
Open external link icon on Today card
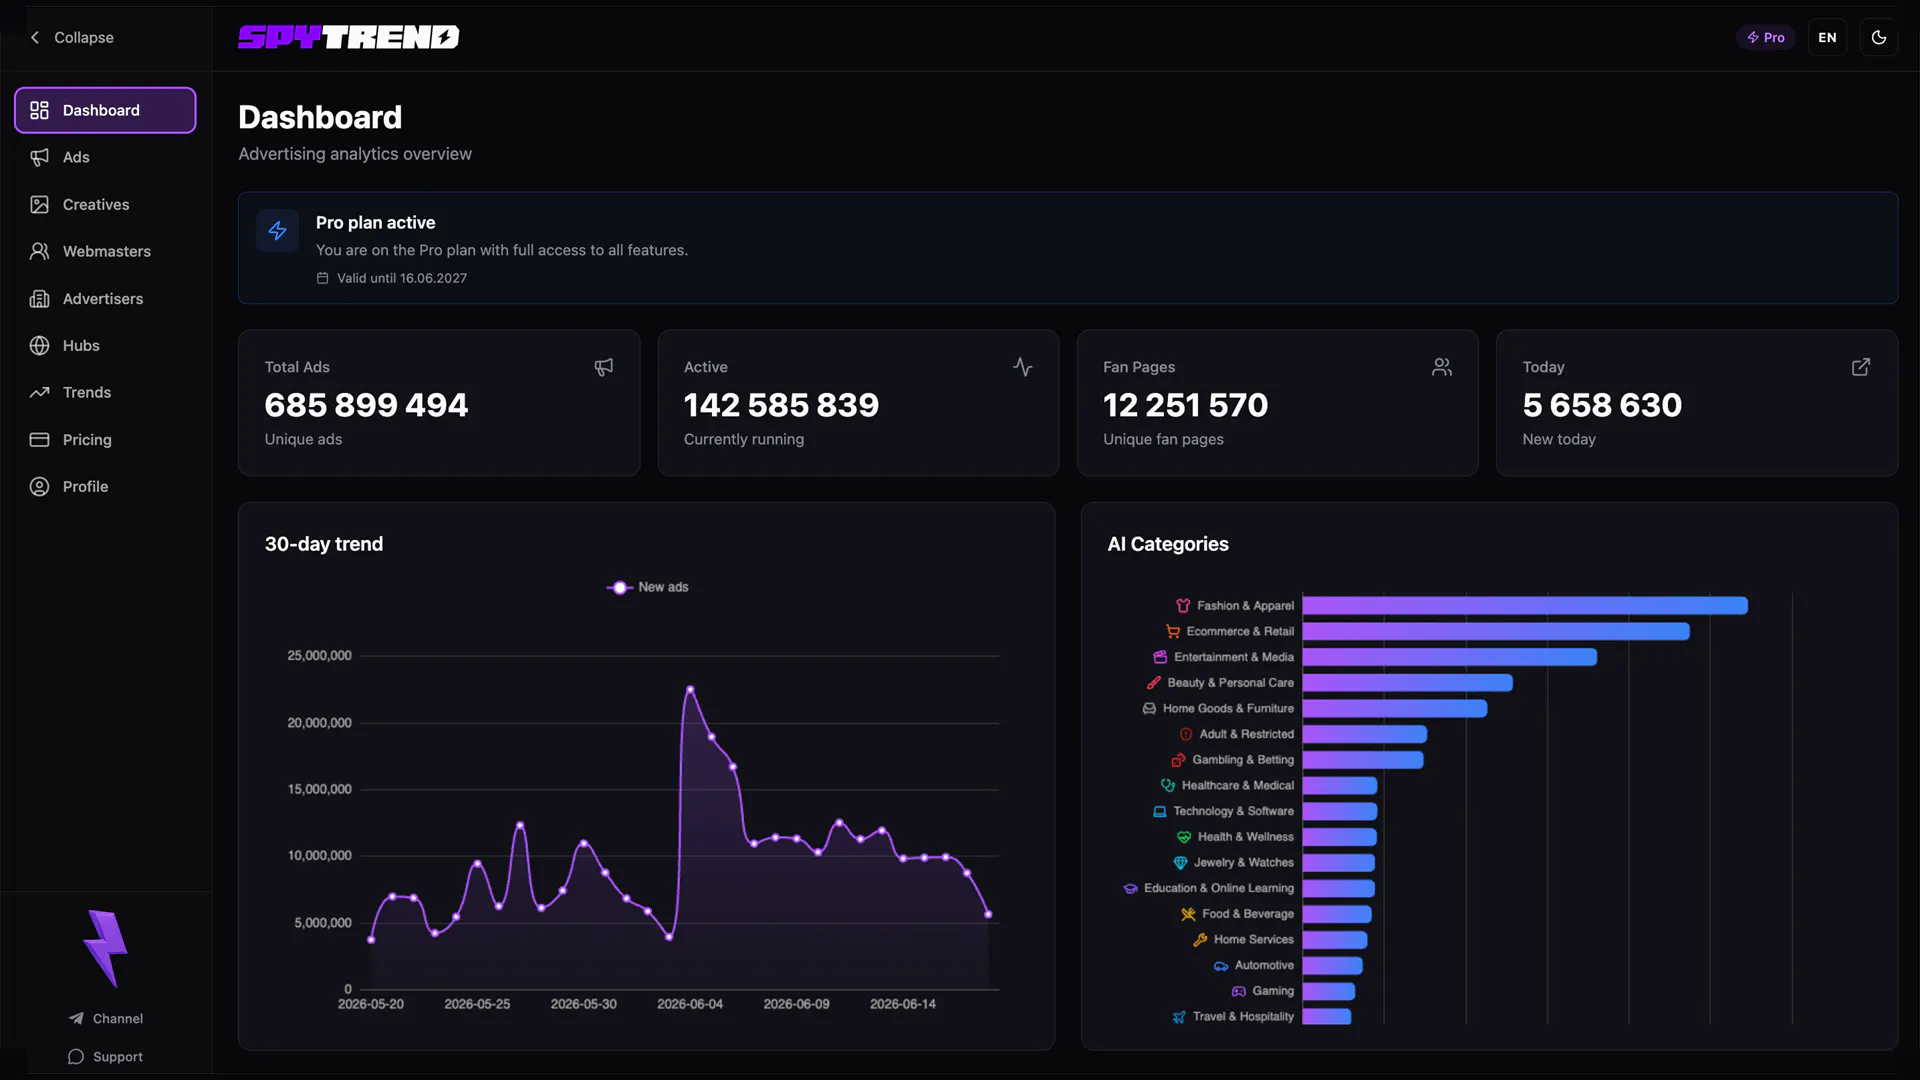tap(1860, 367)
